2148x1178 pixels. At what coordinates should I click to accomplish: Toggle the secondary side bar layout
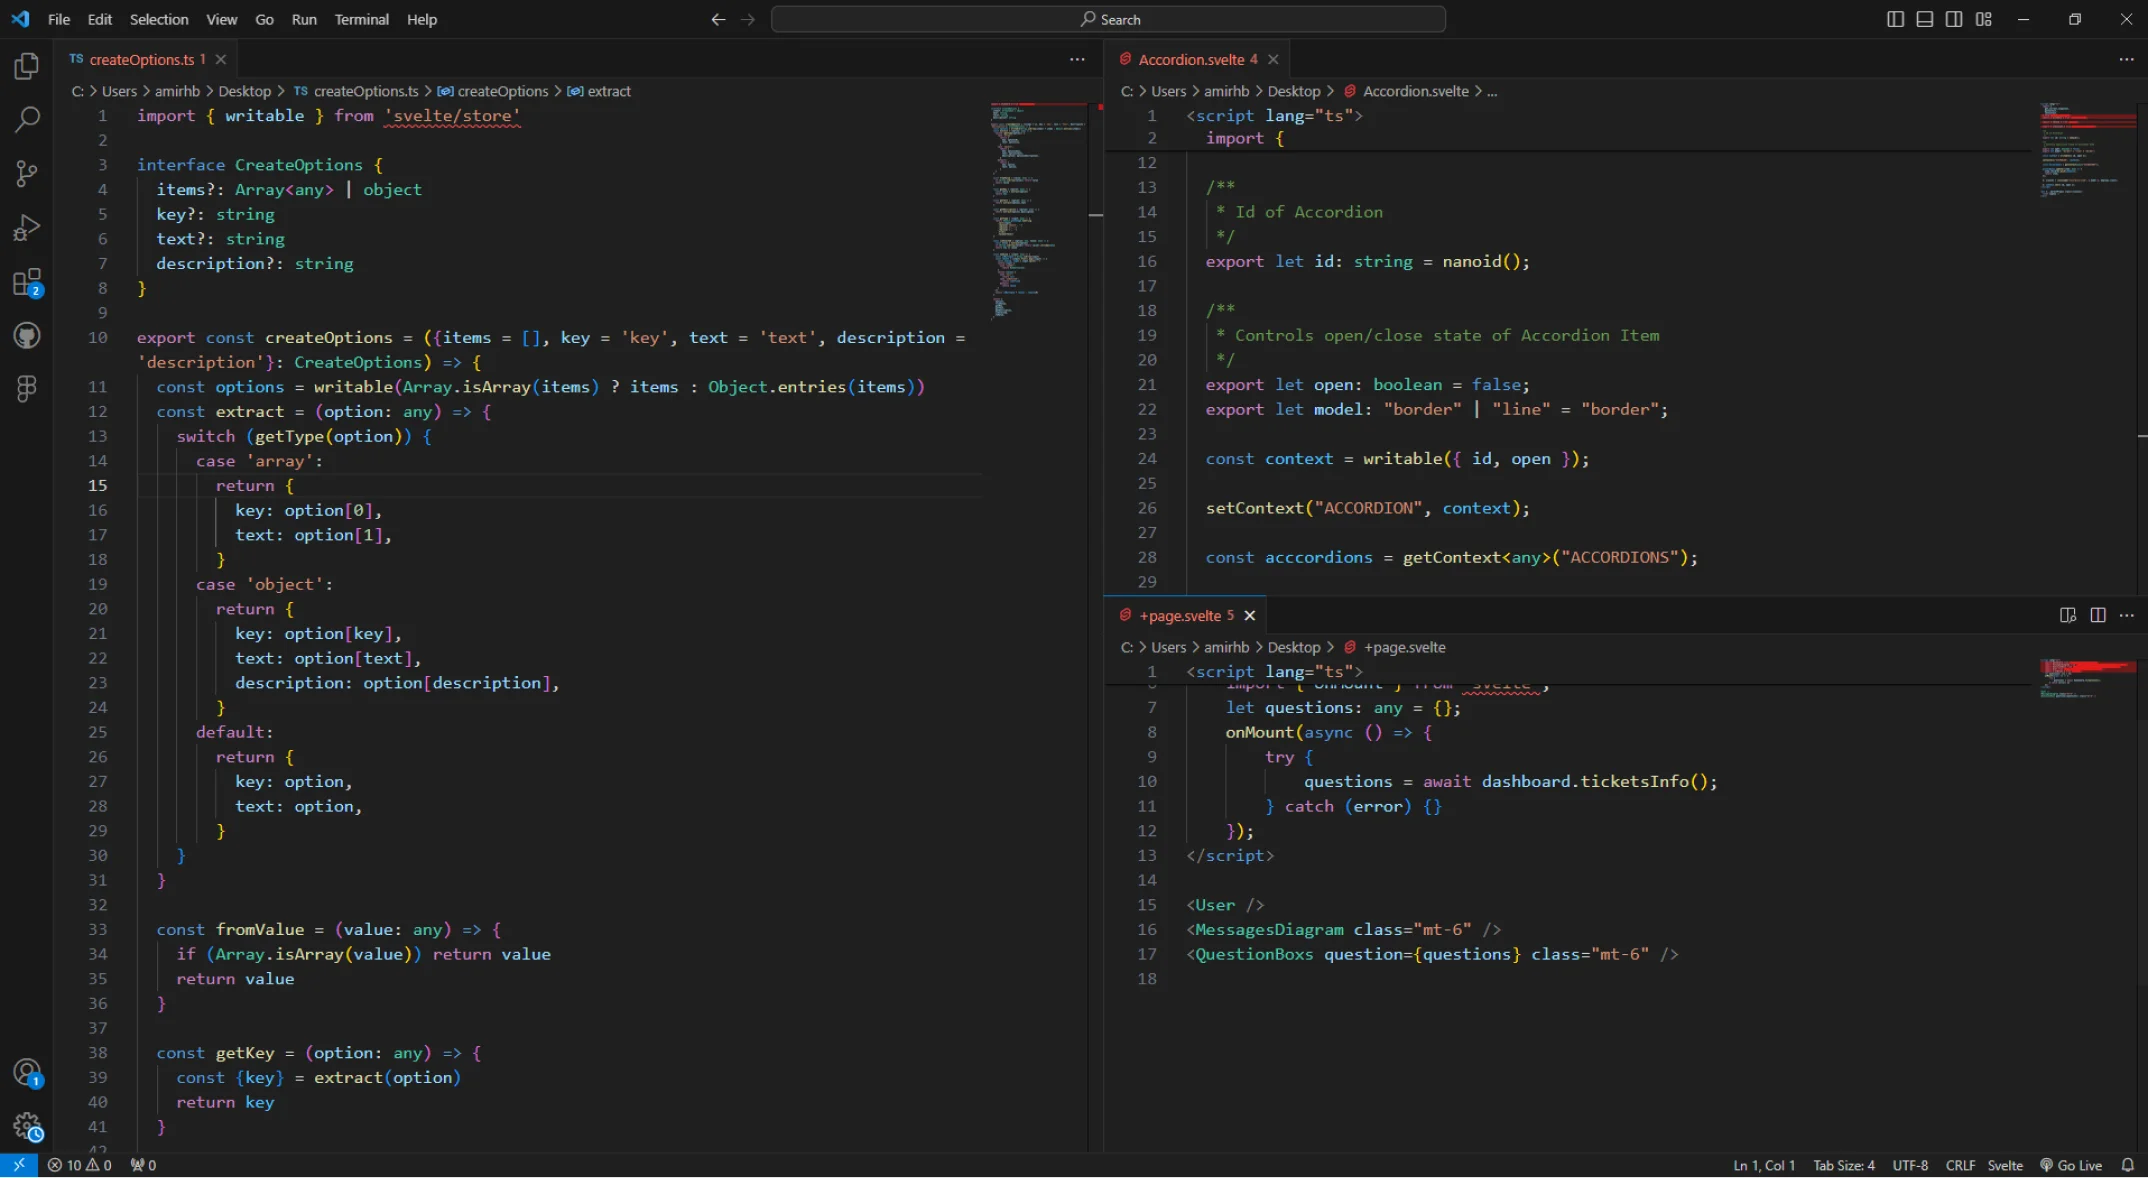click(1954, 19)
